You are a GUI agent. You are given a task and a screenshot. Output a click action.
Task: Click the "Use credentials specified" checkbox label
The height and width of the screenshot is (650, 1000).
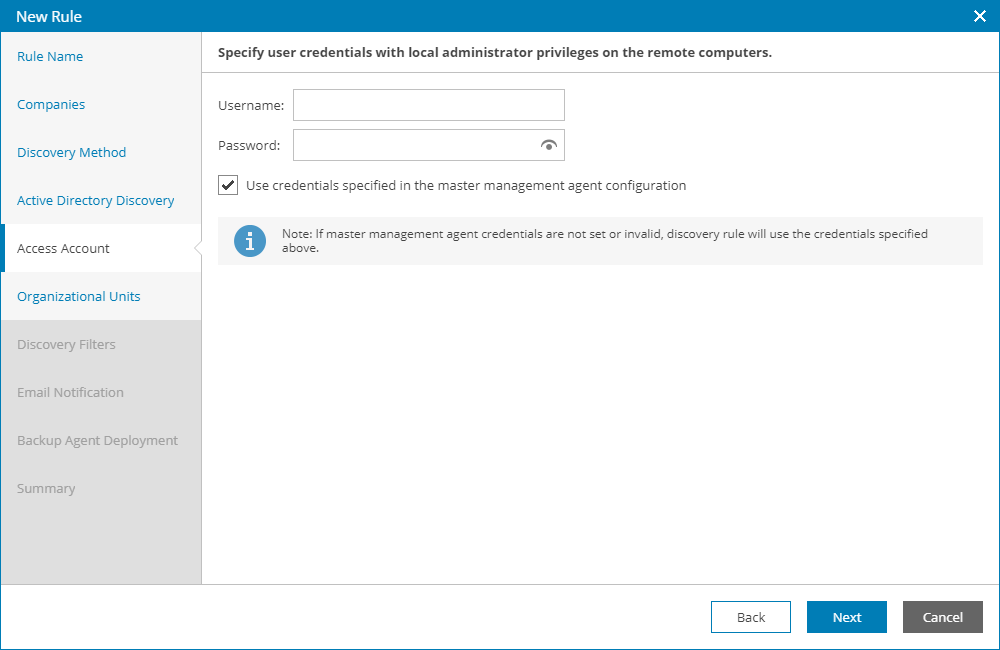[x=466, y=185]
